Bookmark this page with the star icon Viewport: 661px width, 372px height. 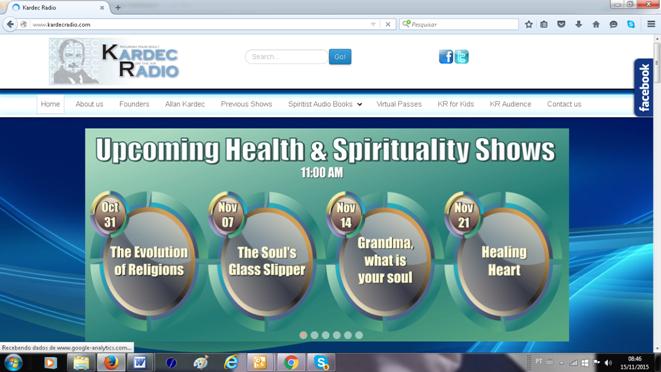click(x=529, y=24)
